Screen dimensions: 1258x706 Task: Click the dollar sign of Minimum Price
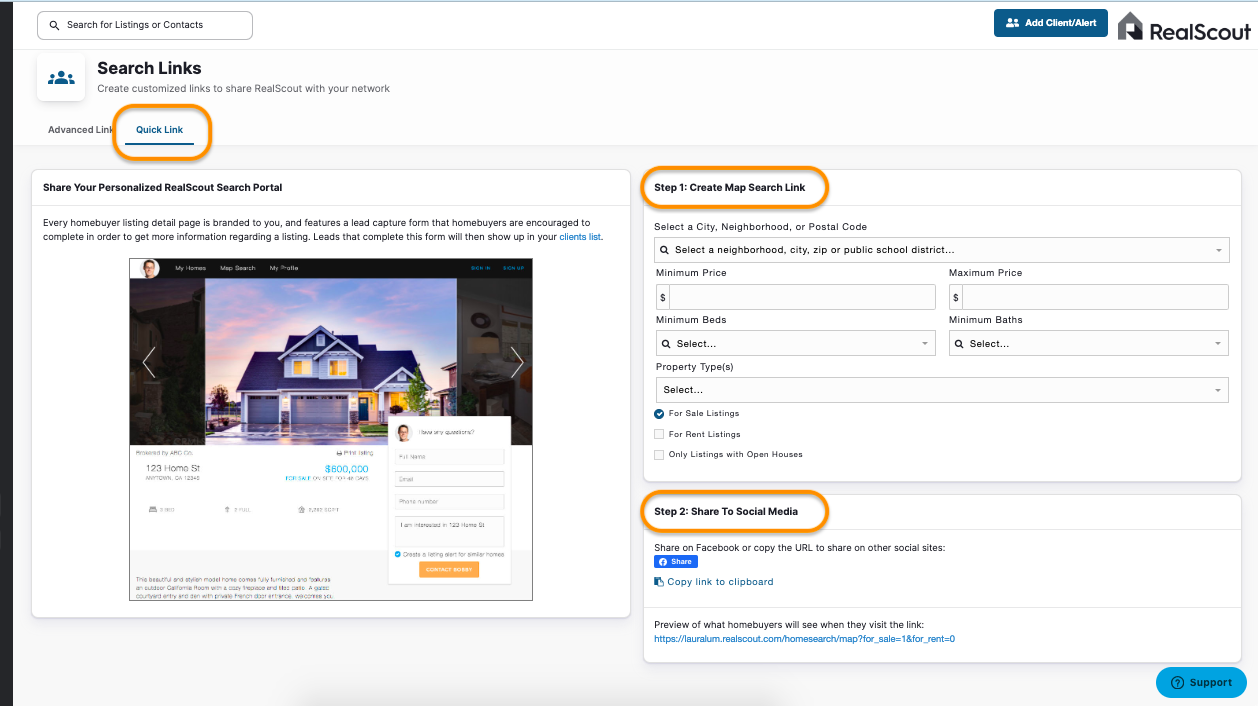[662, 297]
